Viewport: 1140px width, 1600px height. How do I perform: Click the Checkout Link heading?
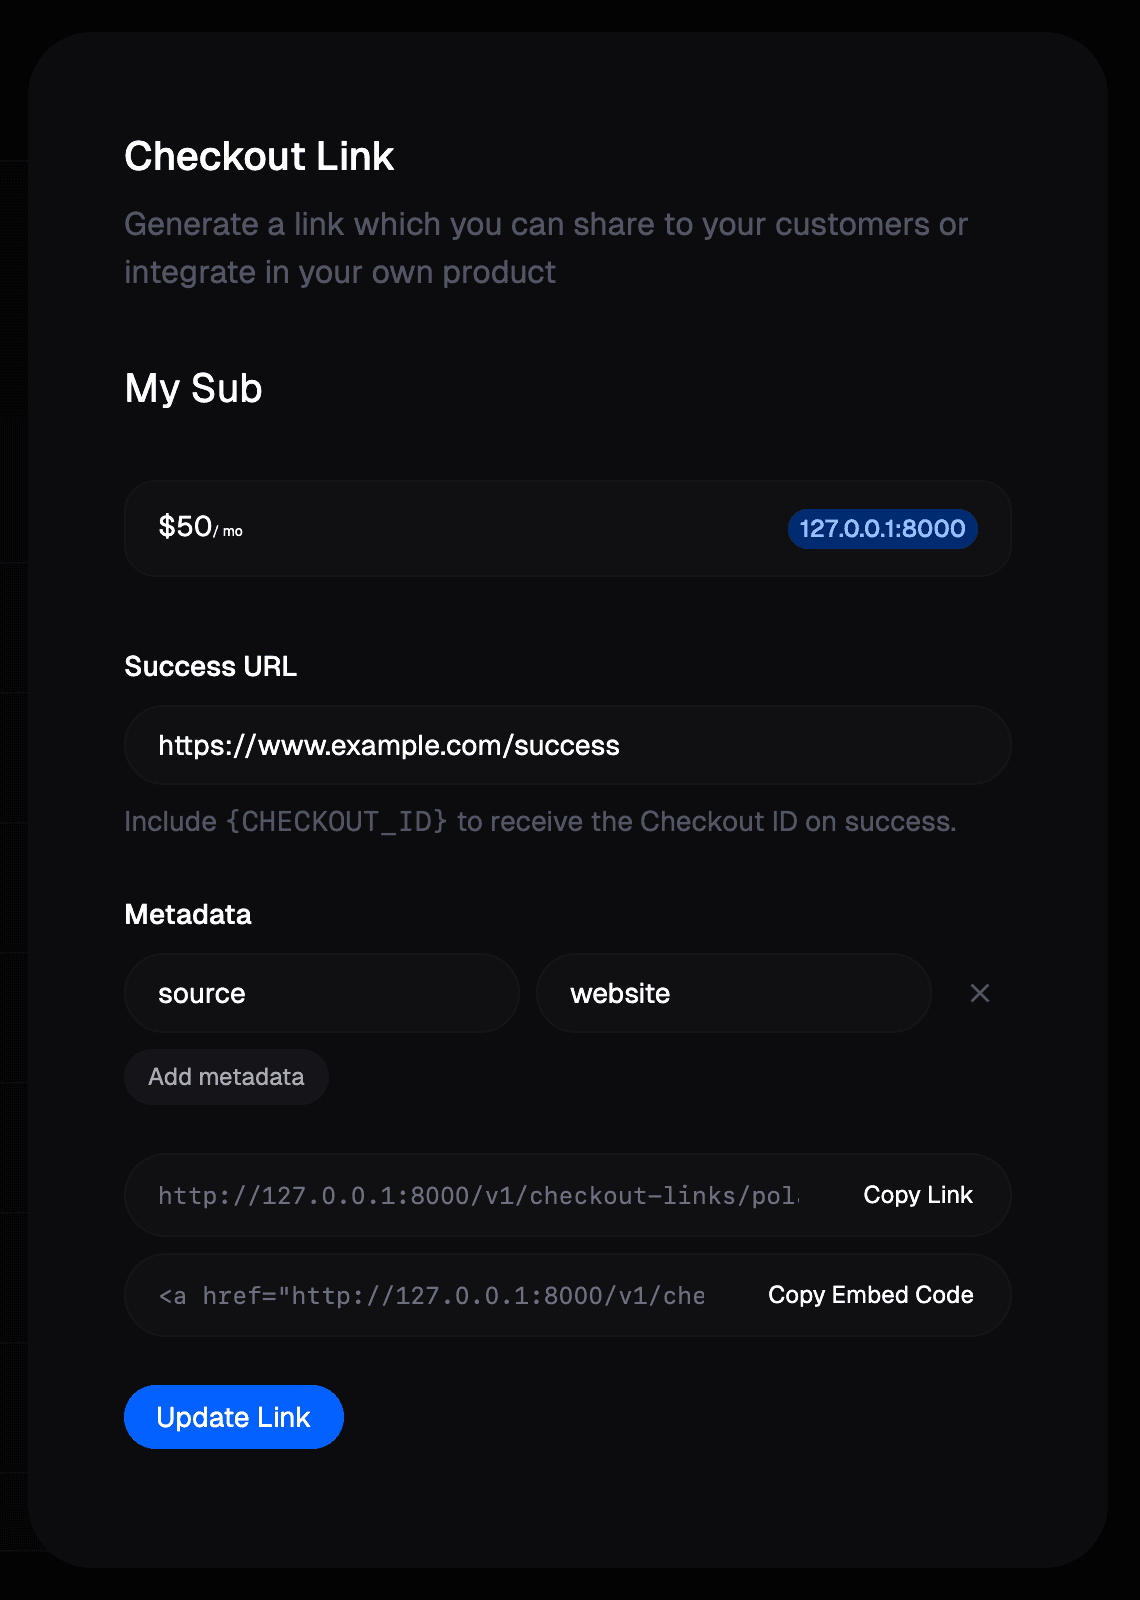pyautogui.click(x=259, y=156)
